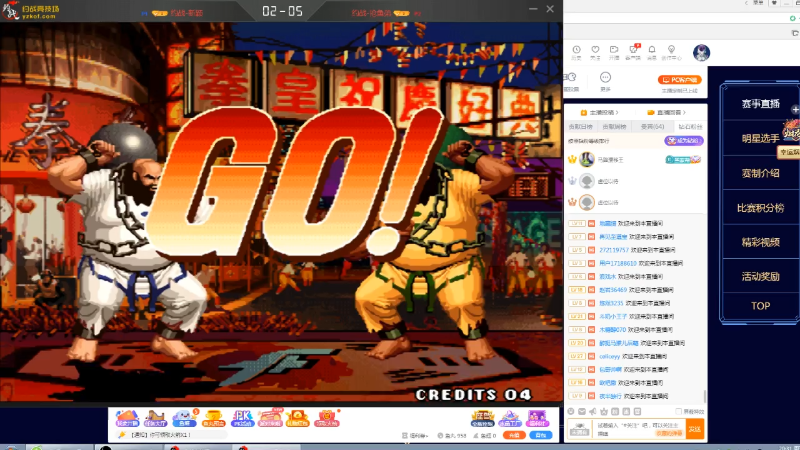
Task: Select 比赛积分榜 in right menu
Action: [x=760, y=208]
